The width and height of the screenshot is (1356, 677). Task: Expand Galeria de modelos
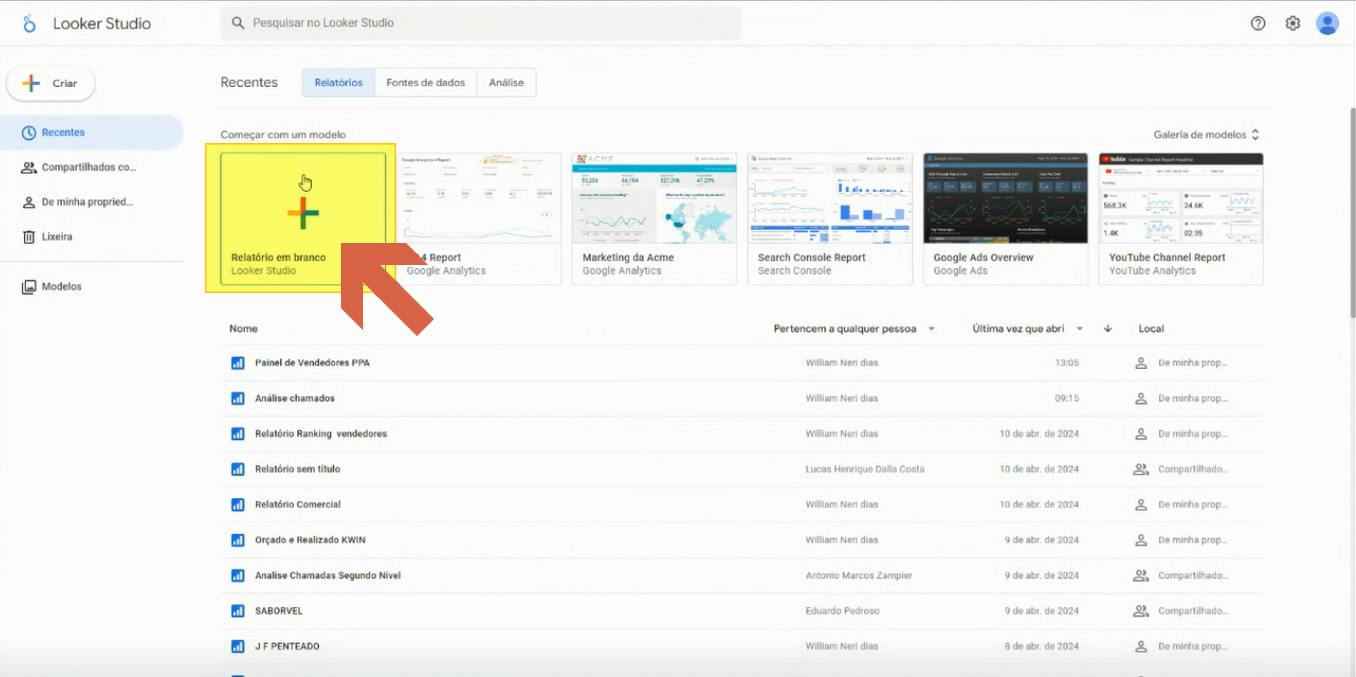(x=1206, y=135)
